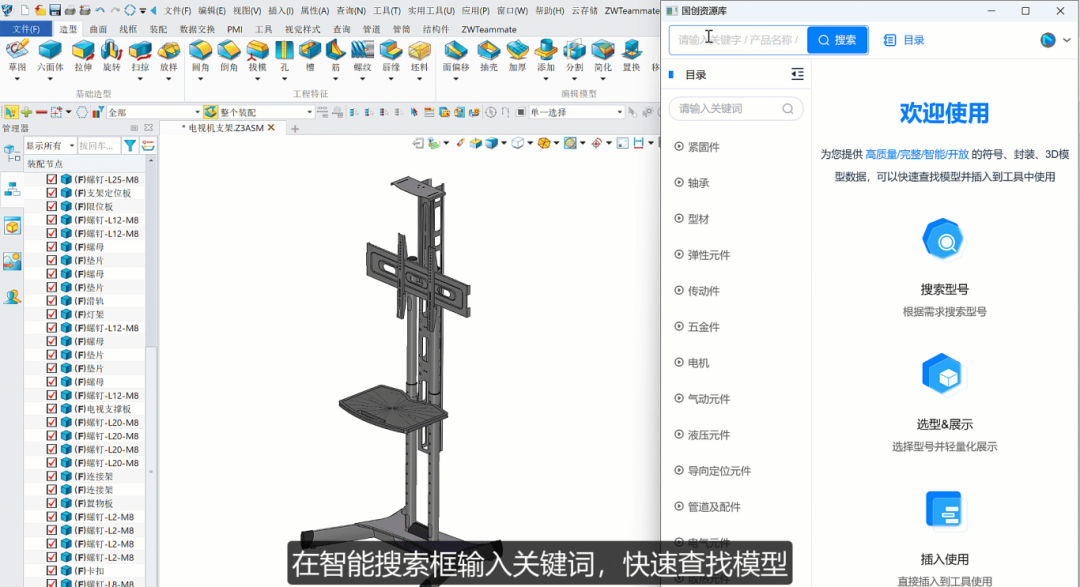Switch to the 曲面 ribbon tab
1080x587 pixels.
click(x=98, y=29)
